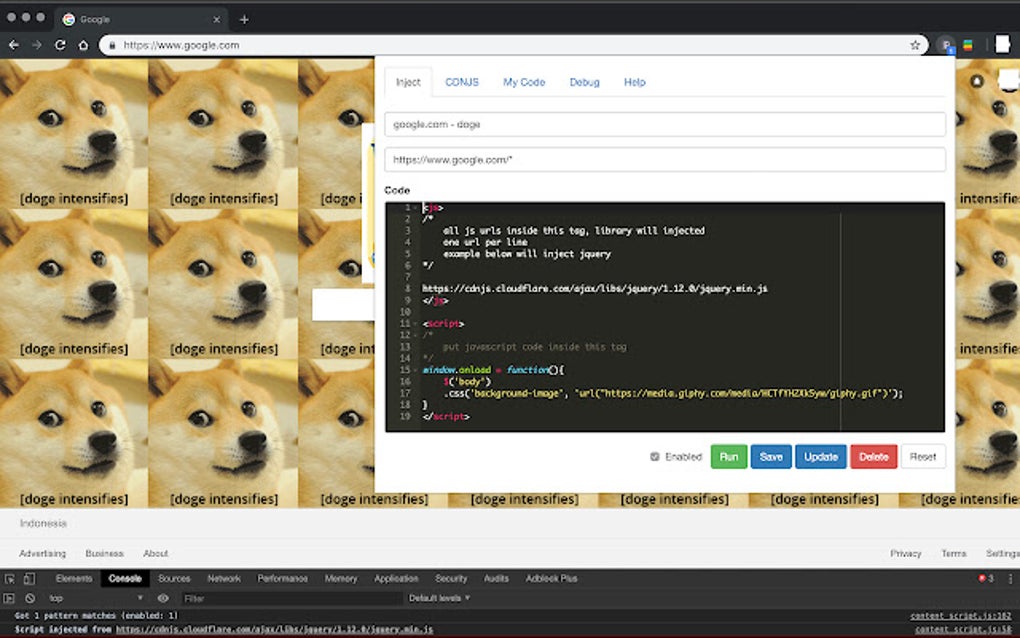Open content_script.js source link for pattern matches
Viewport: 1020px width, 638px height.
tap(961, 615)
